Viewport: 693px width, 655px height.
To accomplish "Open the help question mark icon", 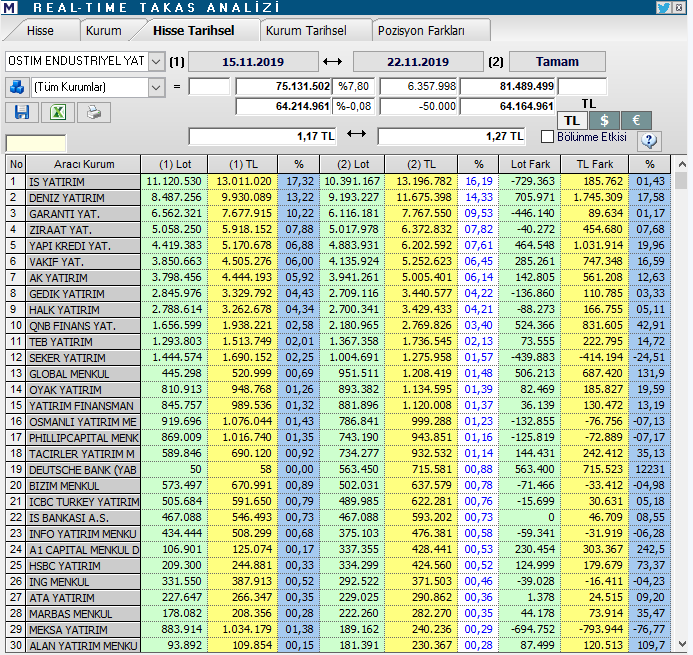I will pyautogui.click(x=649, y=141).
